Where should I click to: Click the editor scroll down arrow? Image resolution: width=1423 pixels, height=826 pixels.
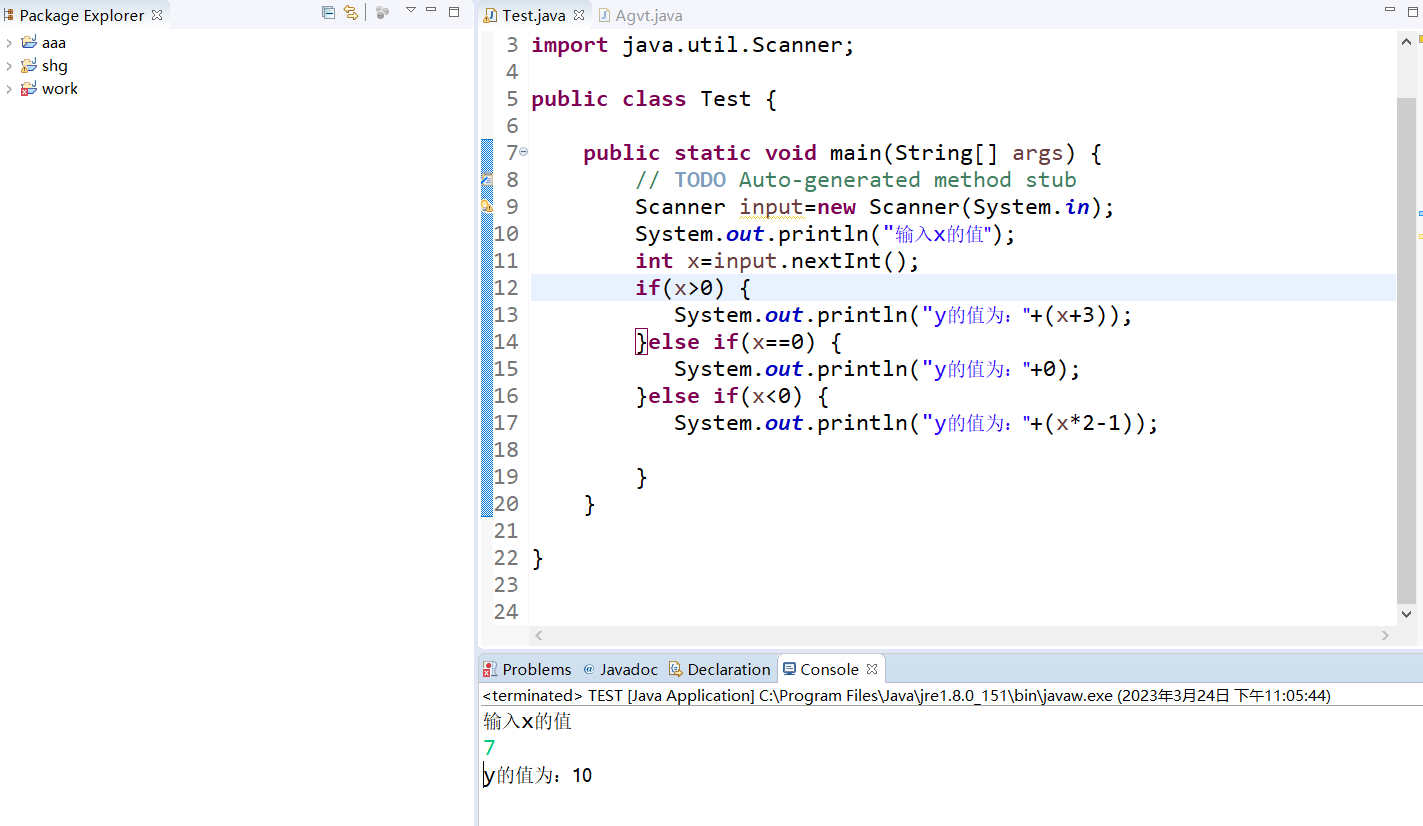point(1406,614)
